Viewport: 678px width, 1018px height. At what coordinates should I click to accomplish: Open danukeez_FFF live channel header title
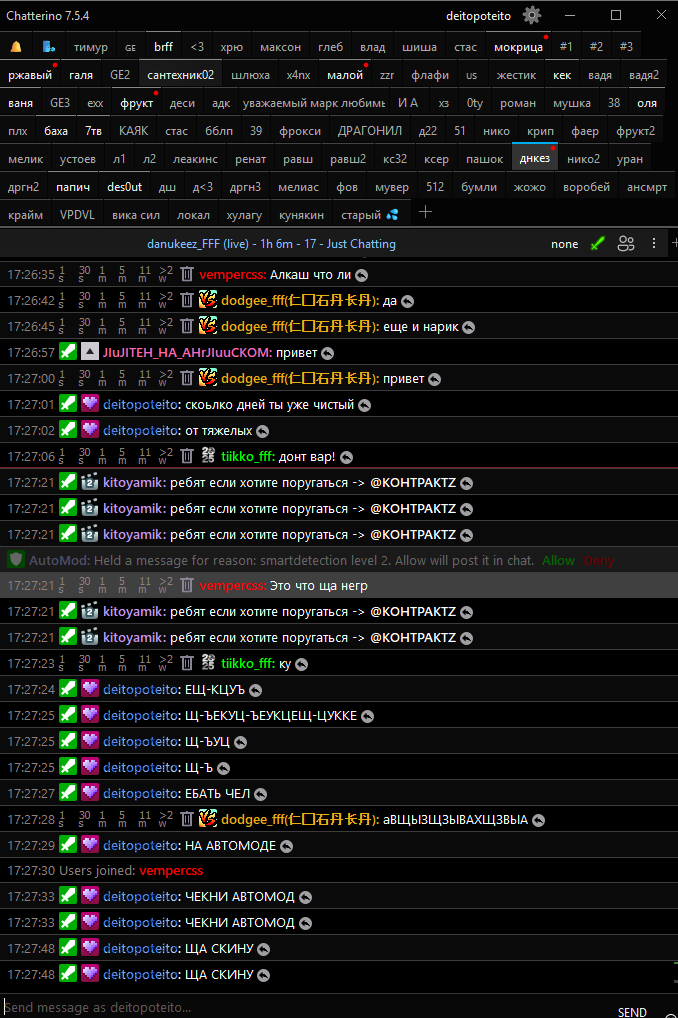[271, 244]
